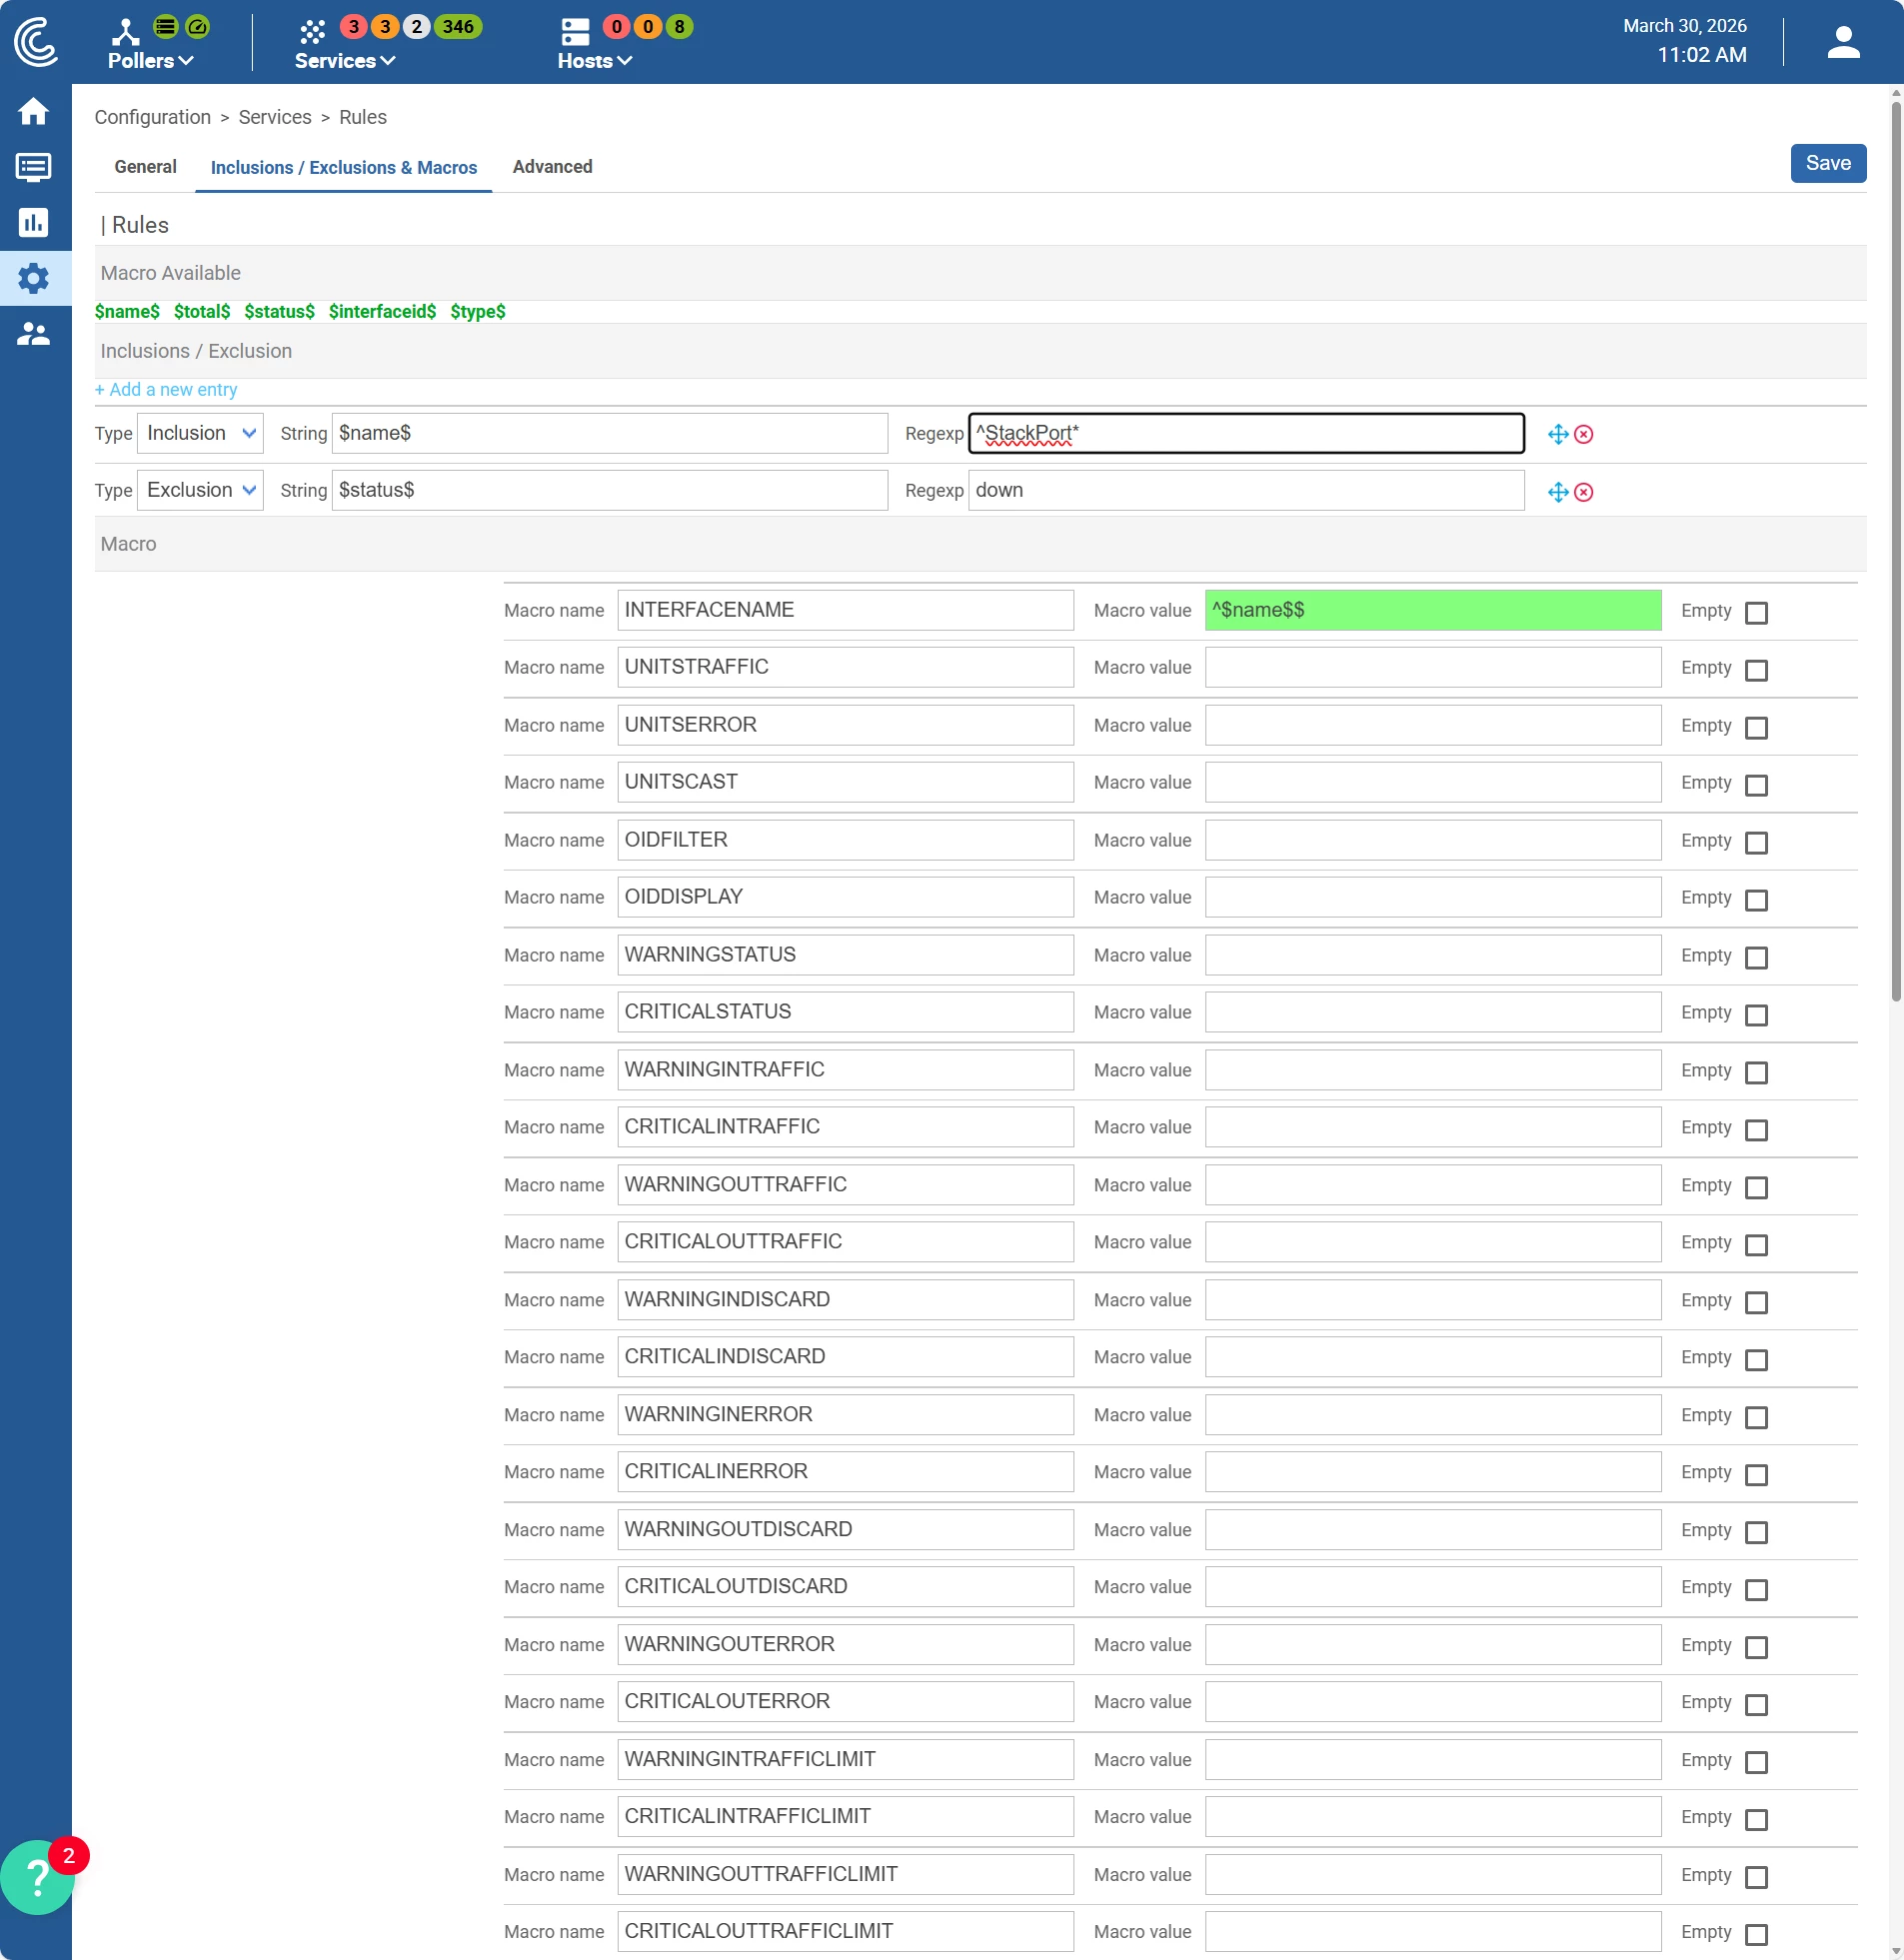Check Empty for the OIDDISPLAY macro
1904x1960 pixels.
(x=1756, y=900)
